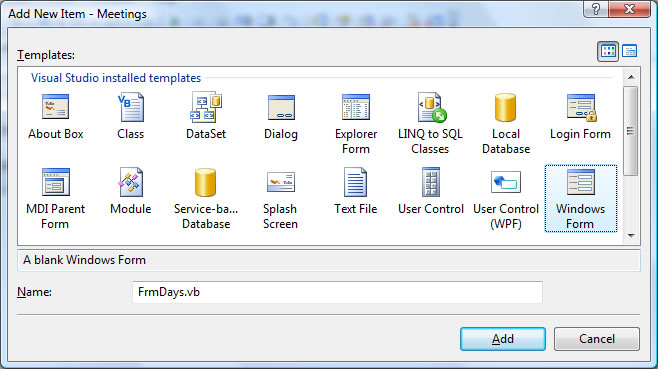The width and height of the screenshot is (658, 369).
Task: Select the LINQ to SQL Classes icon
Action: click(x=432, y=107)
